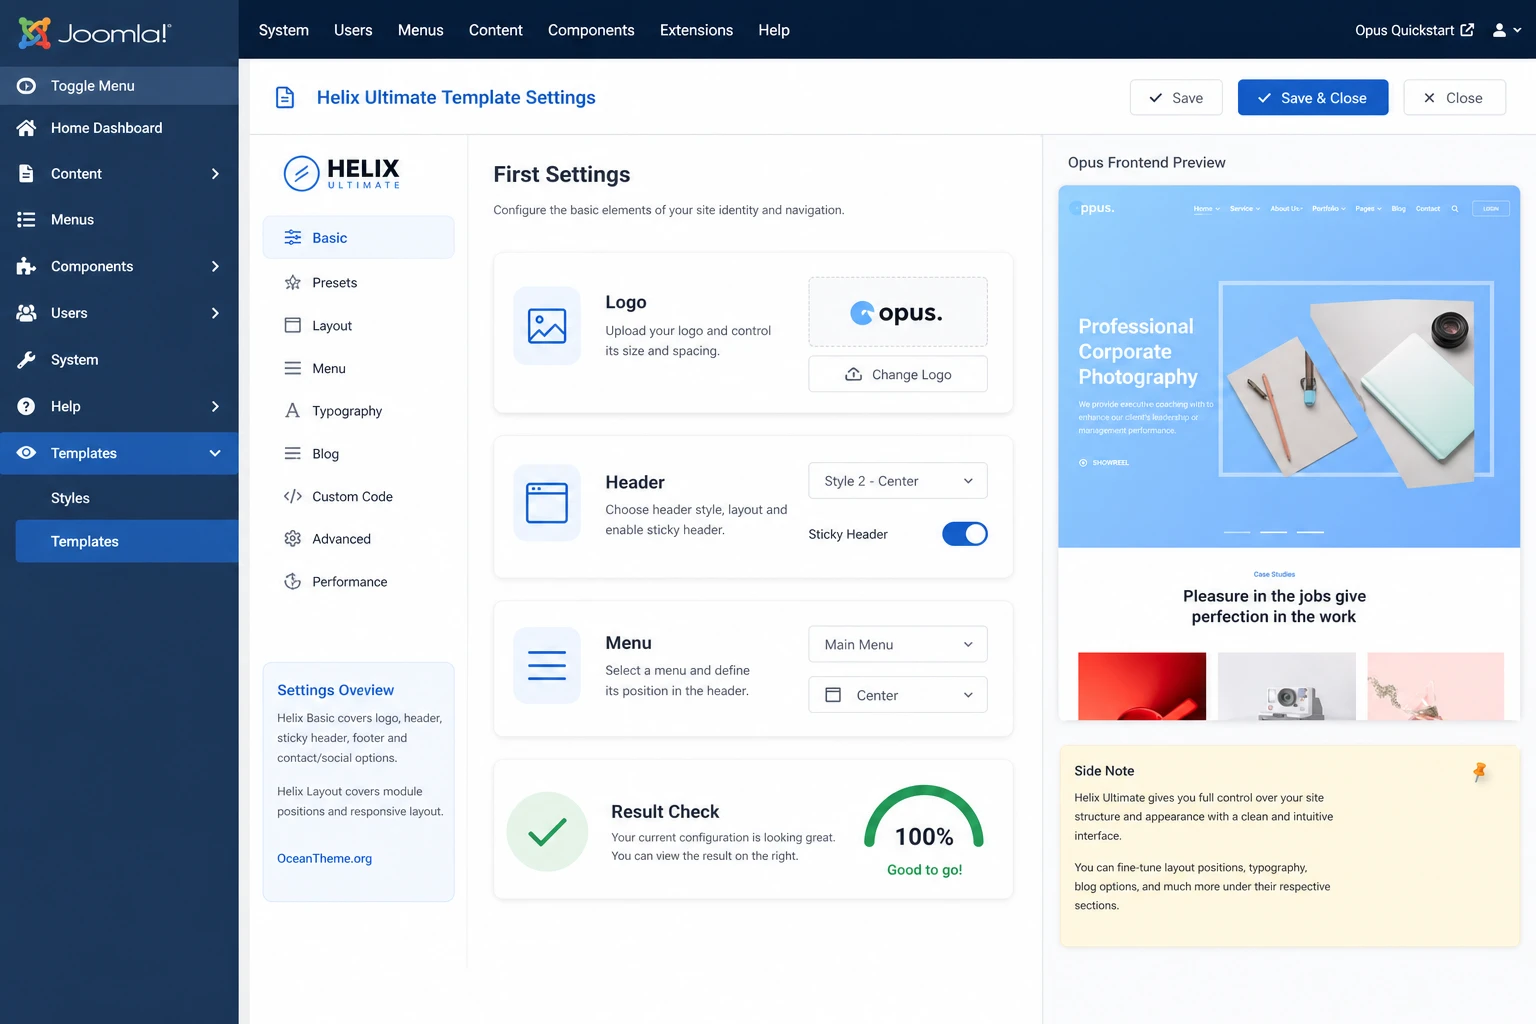
Task: Click the Performance speed icon
Action: (293, 582)
